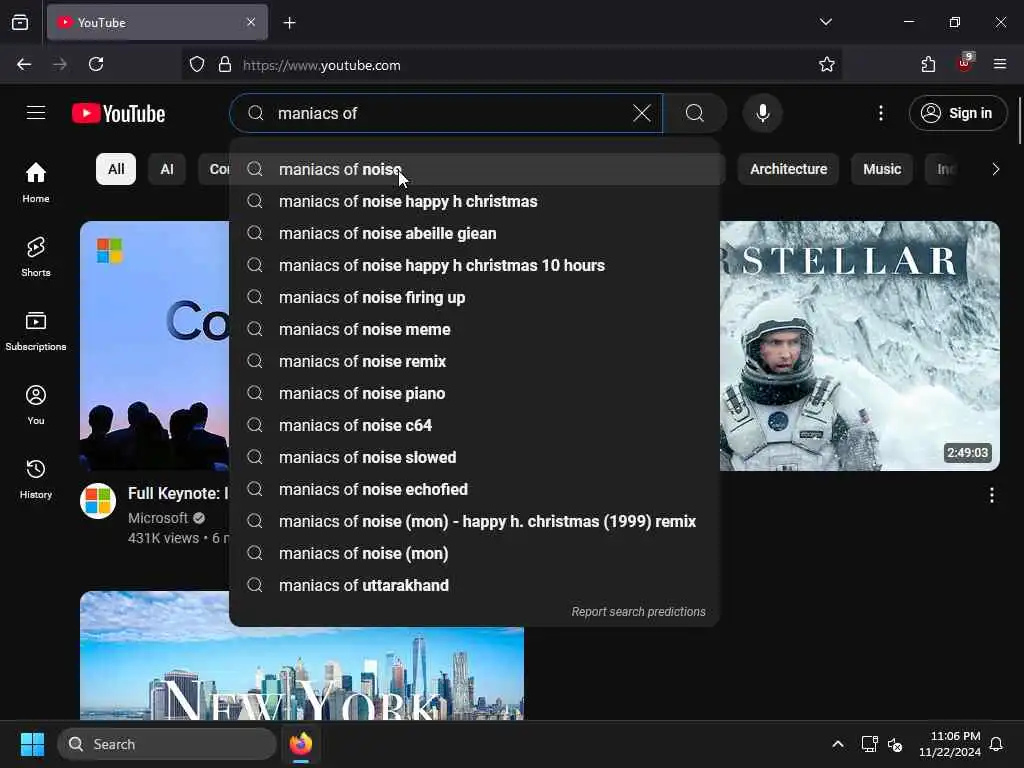Select the All category chip
This screenshot has width=1024, height=768.
point(116,169)
